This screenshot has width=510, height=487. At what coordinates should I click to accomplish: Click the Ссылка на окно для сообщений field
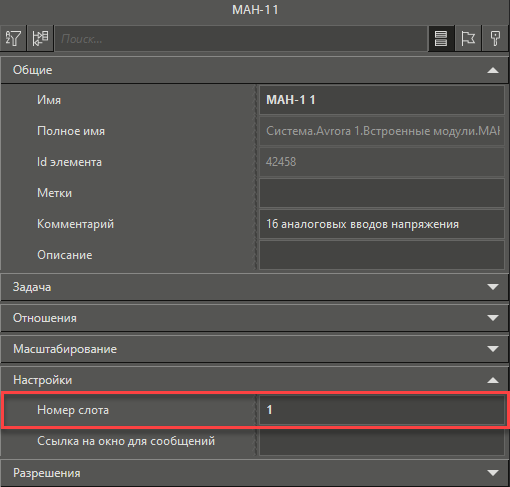point(382,441)
